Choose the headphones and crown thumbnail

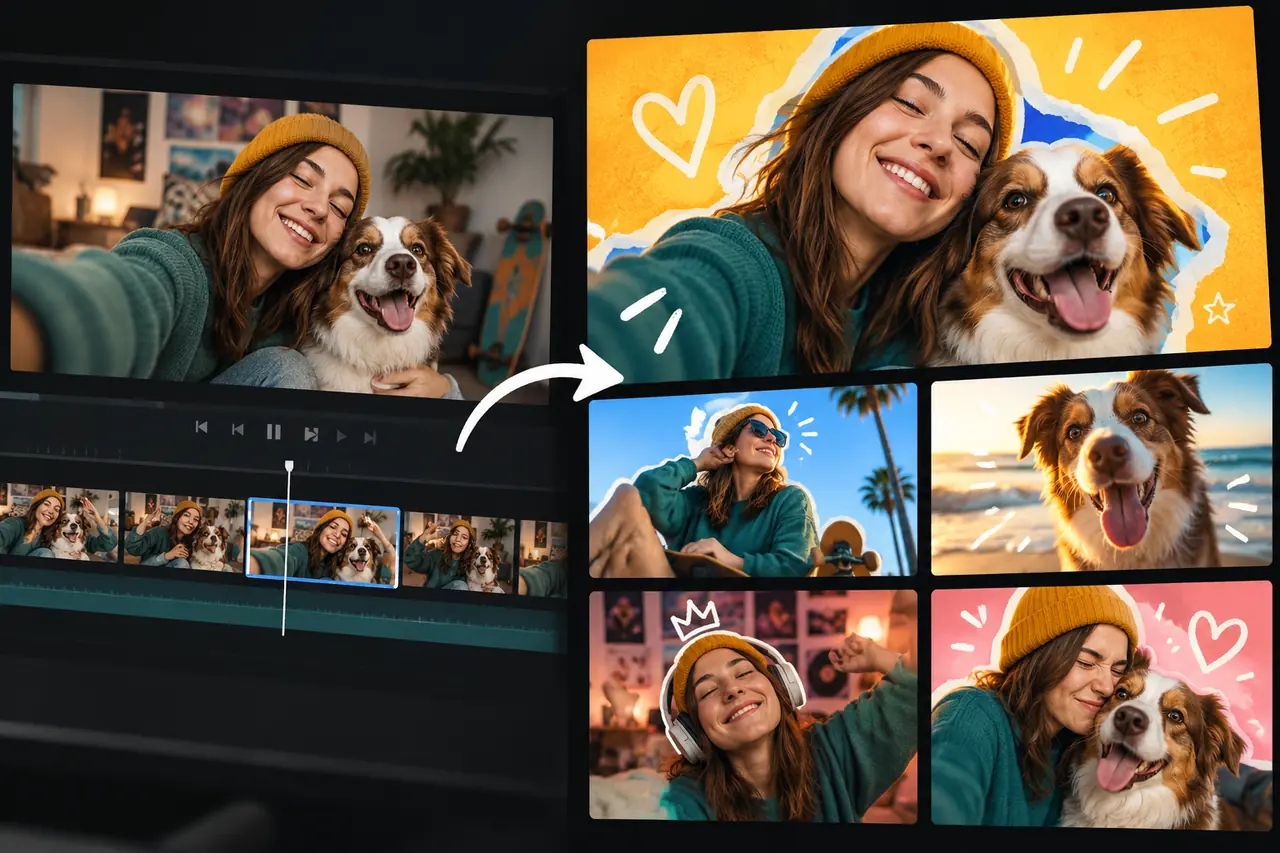tap(753, 705)
